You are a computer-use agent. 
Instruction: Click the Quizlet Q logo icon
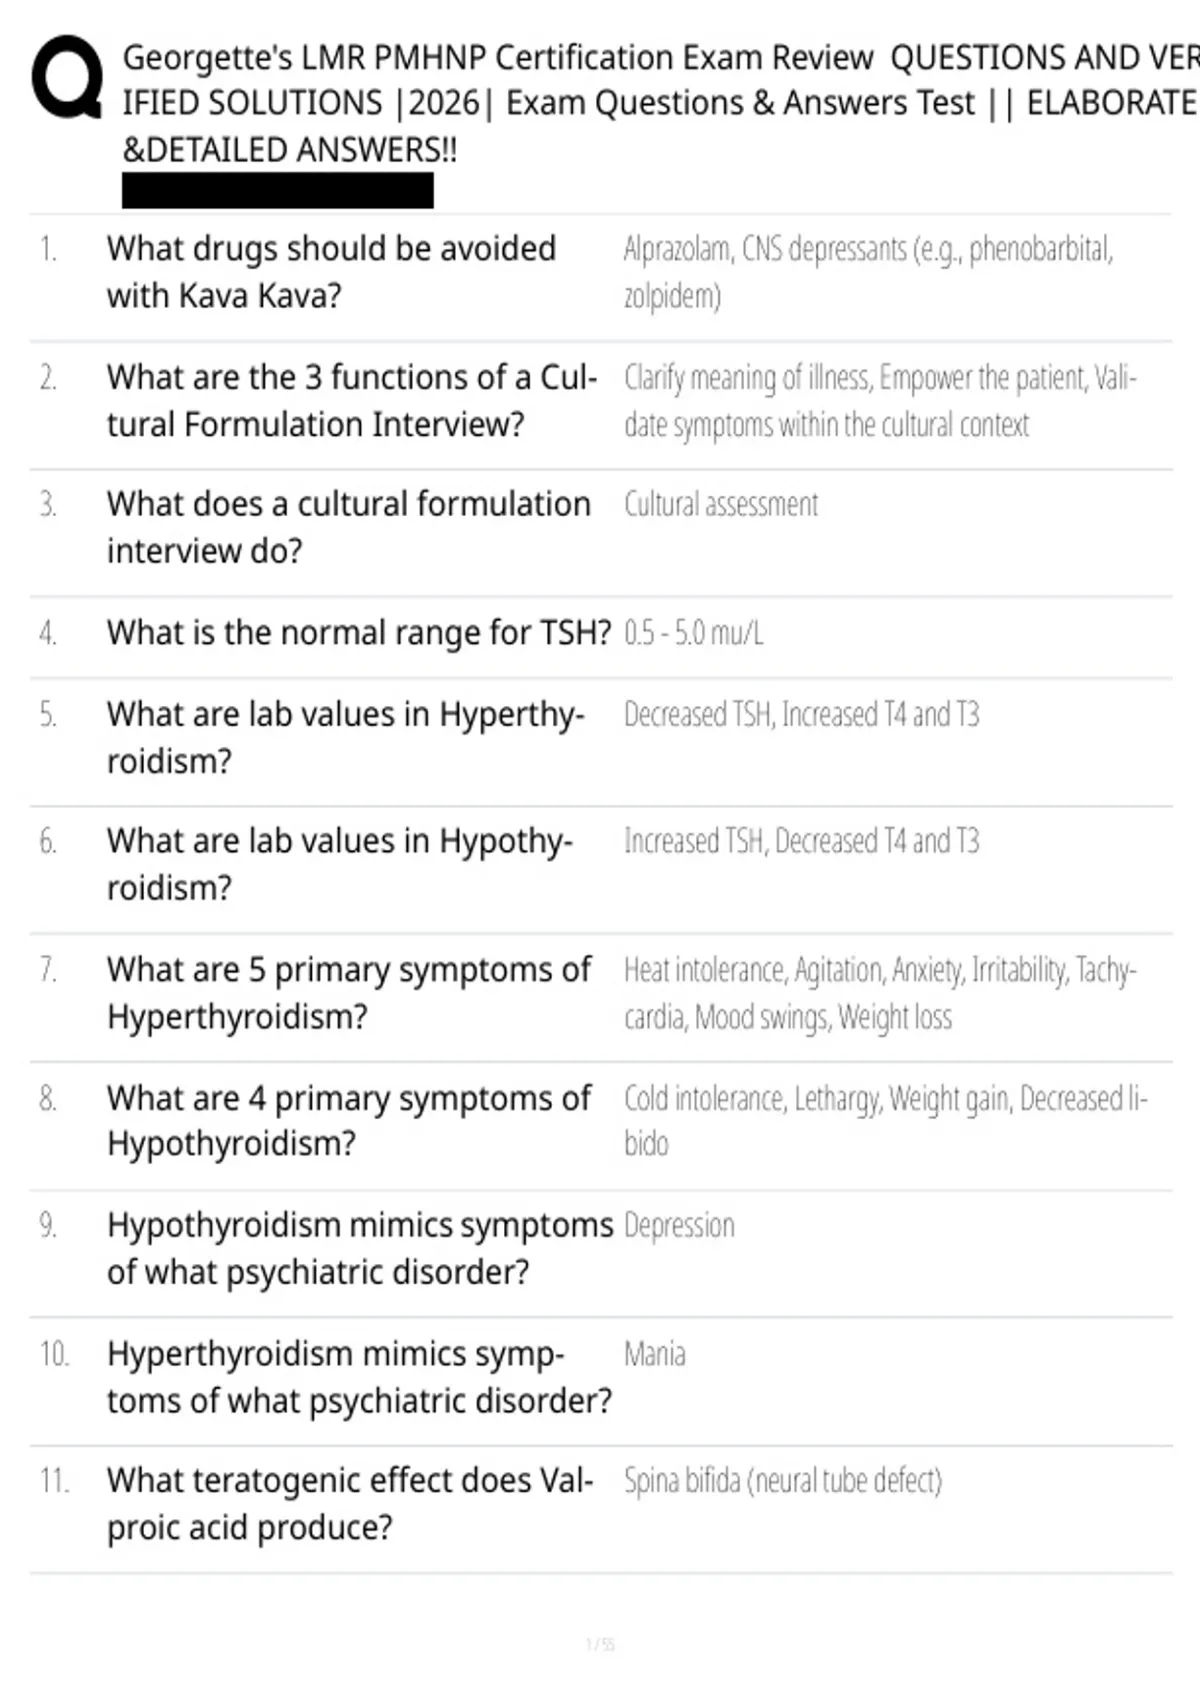pyautogui.click(x=67, y=77)
